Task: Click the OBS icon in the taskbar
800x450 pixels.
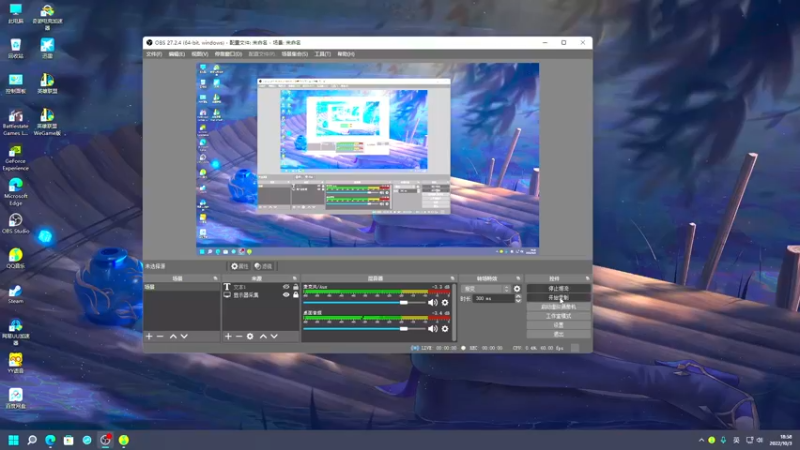Action: tap(106, 440)
